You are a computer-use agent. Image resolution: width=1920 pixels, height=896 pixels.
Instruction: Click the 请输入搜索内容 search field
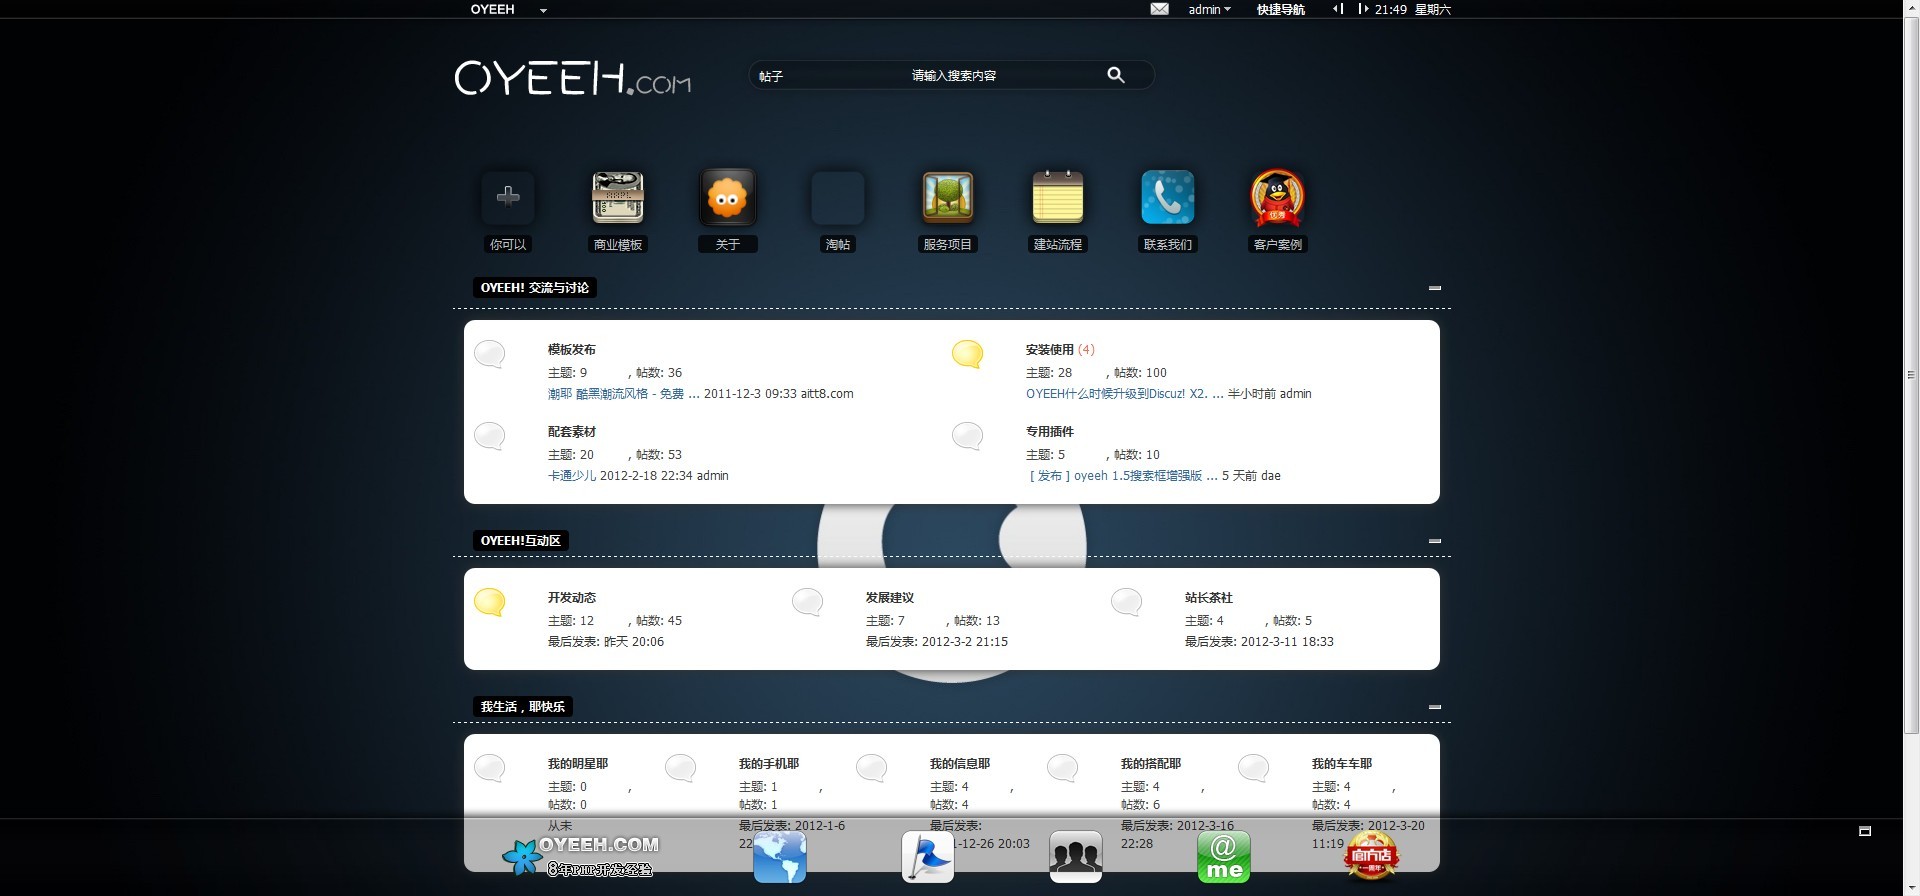(953, 76)
